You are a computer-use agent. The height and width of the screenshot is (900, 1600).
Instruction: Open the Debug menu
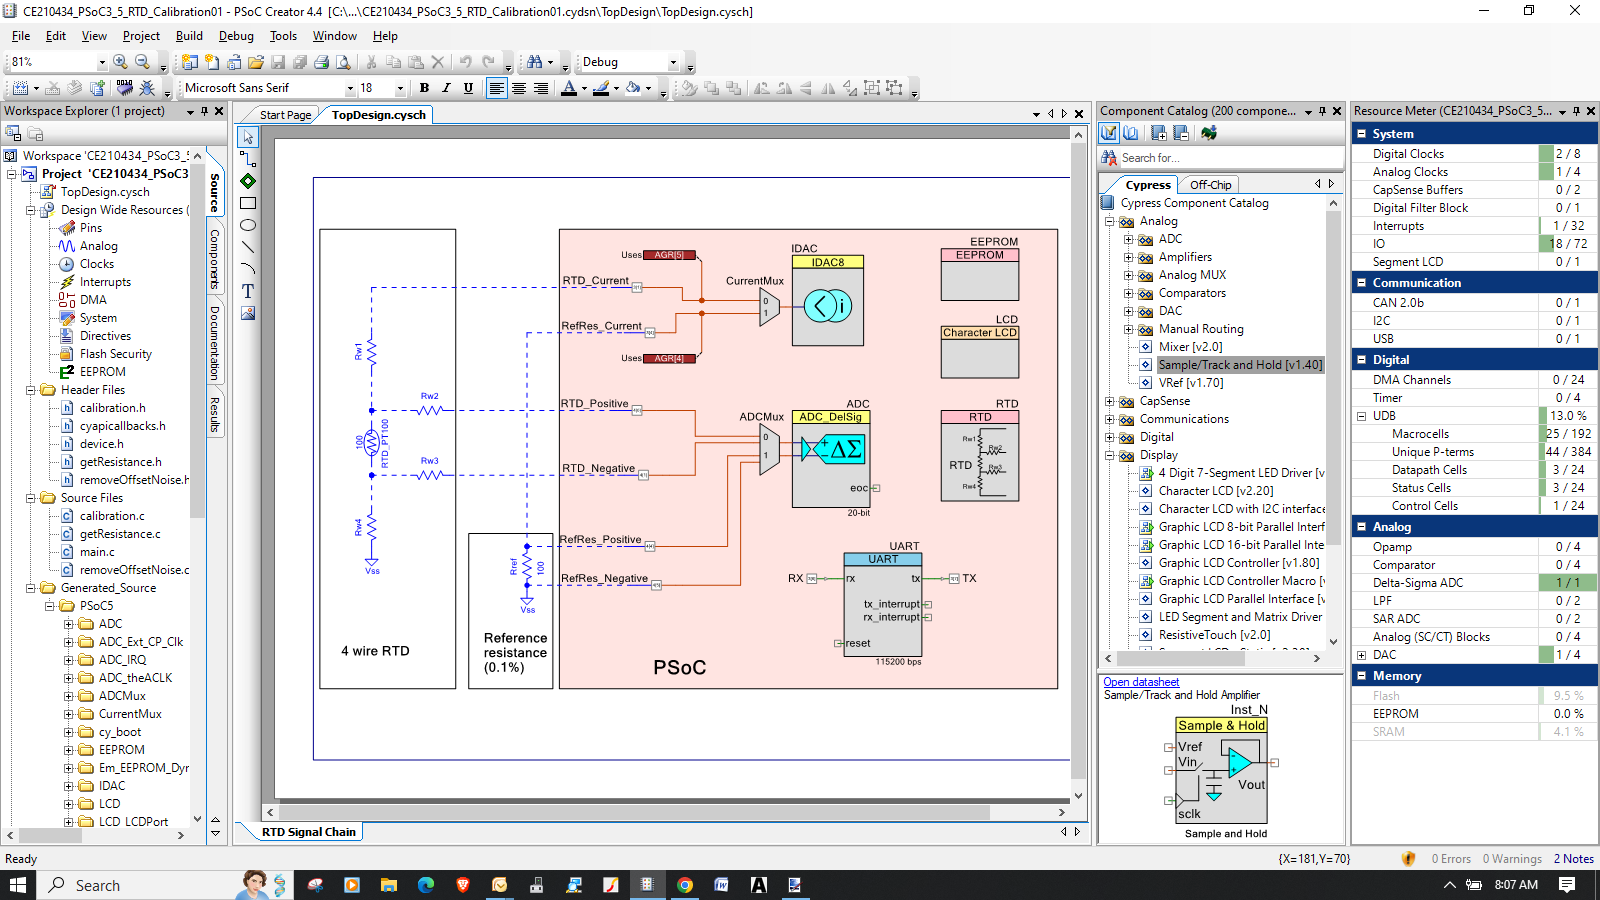[x=236, y=36]
